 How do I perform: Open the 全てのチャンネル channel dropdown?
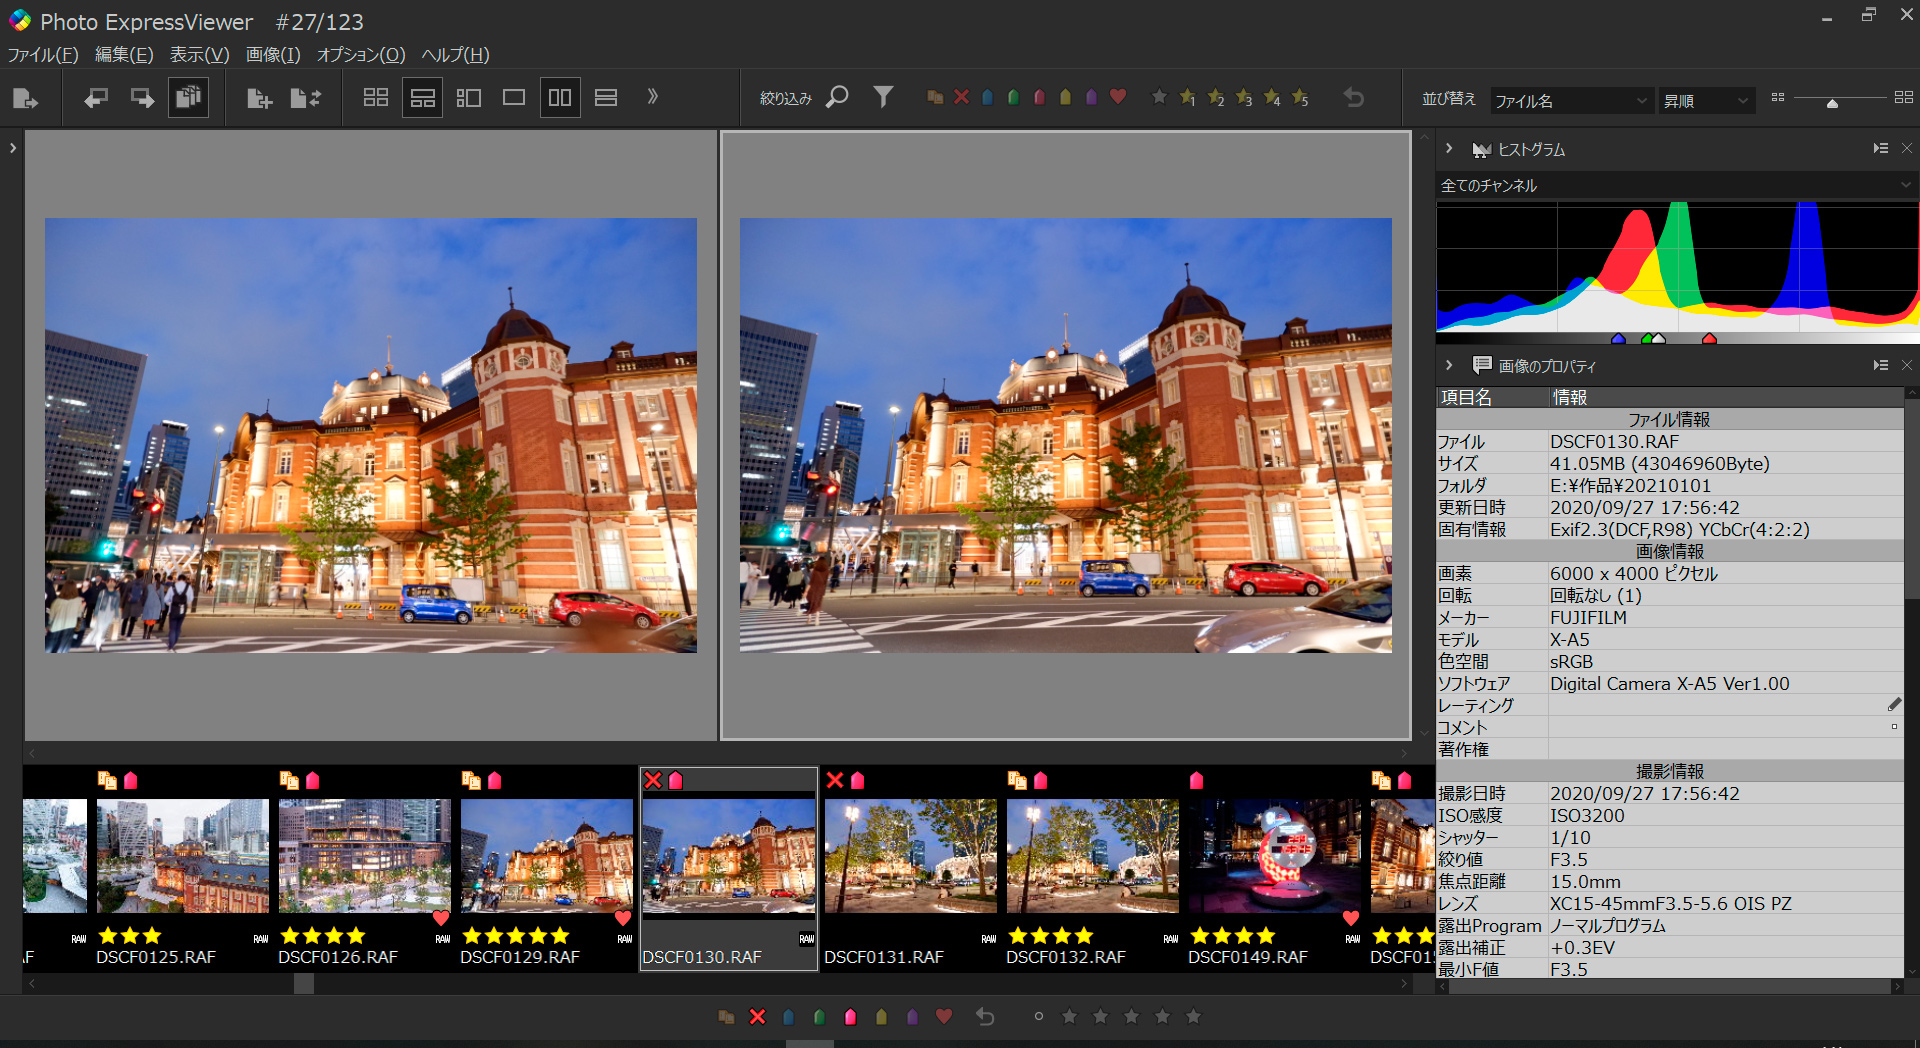(x=1675, y=185)
